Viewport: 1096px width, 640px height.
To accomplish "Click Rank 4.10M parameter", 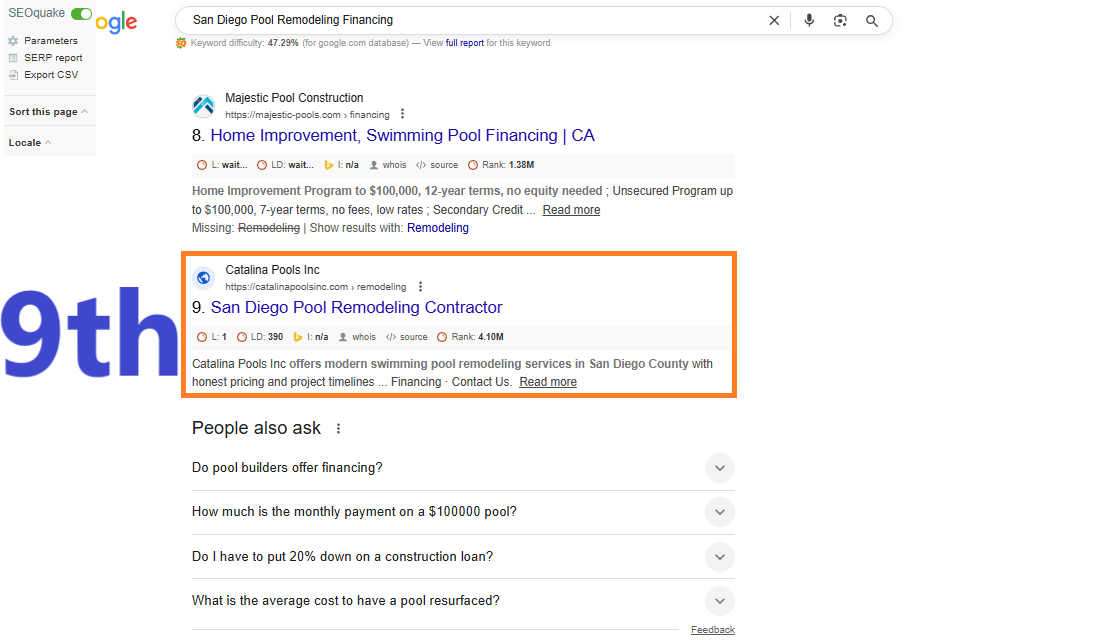I will pyautogui.click(x=470, y=337).
